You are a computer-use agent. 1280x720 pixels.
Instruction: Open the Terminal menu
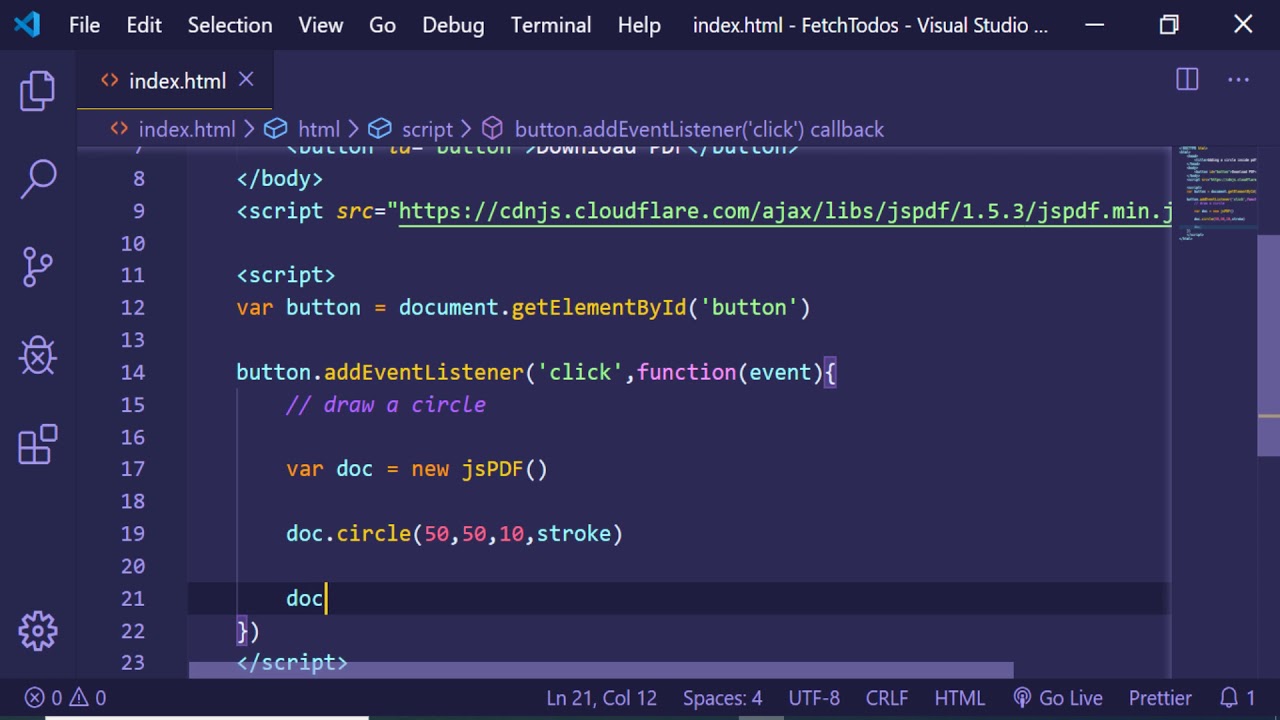(550, 25)
